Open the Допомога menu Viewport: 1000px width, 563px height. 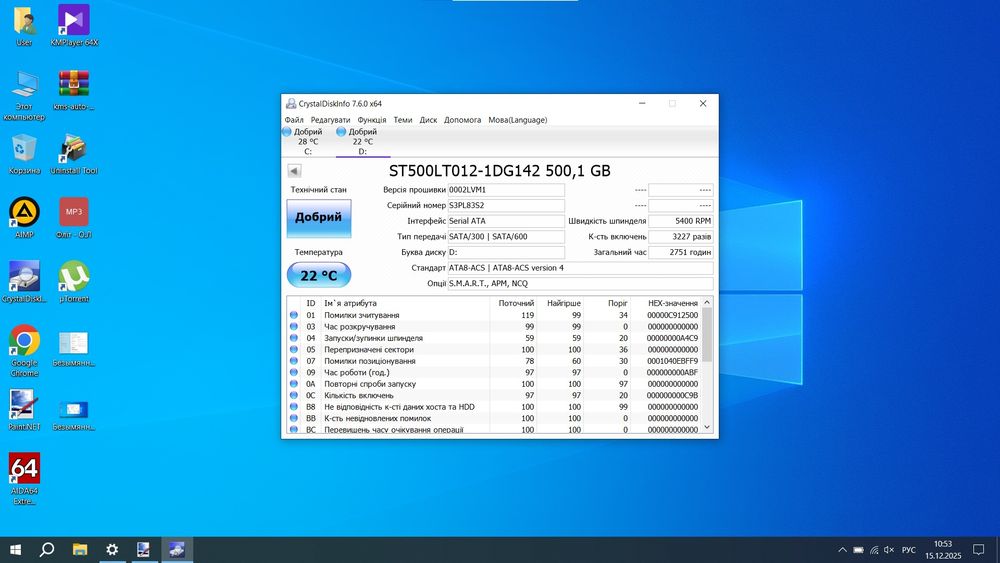pyautogui.click(x=462, y=120)
